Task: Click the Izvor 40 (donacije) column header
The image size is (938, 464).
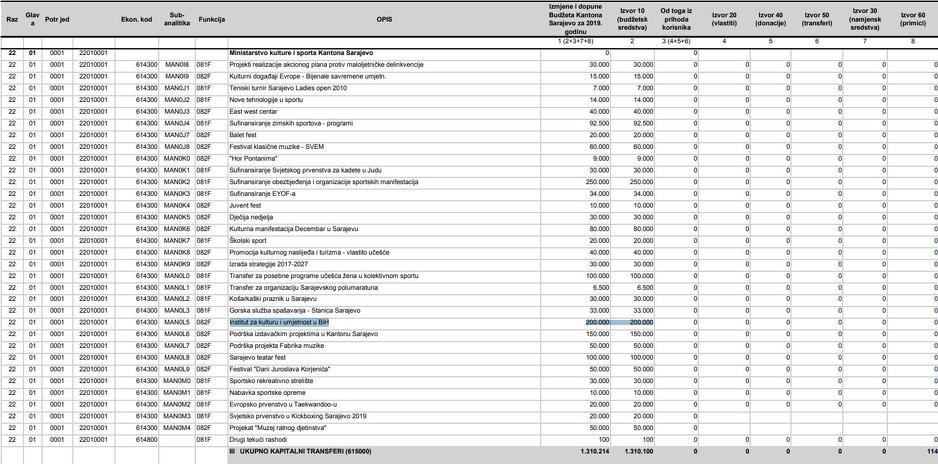Action: [x=771, y=20]
